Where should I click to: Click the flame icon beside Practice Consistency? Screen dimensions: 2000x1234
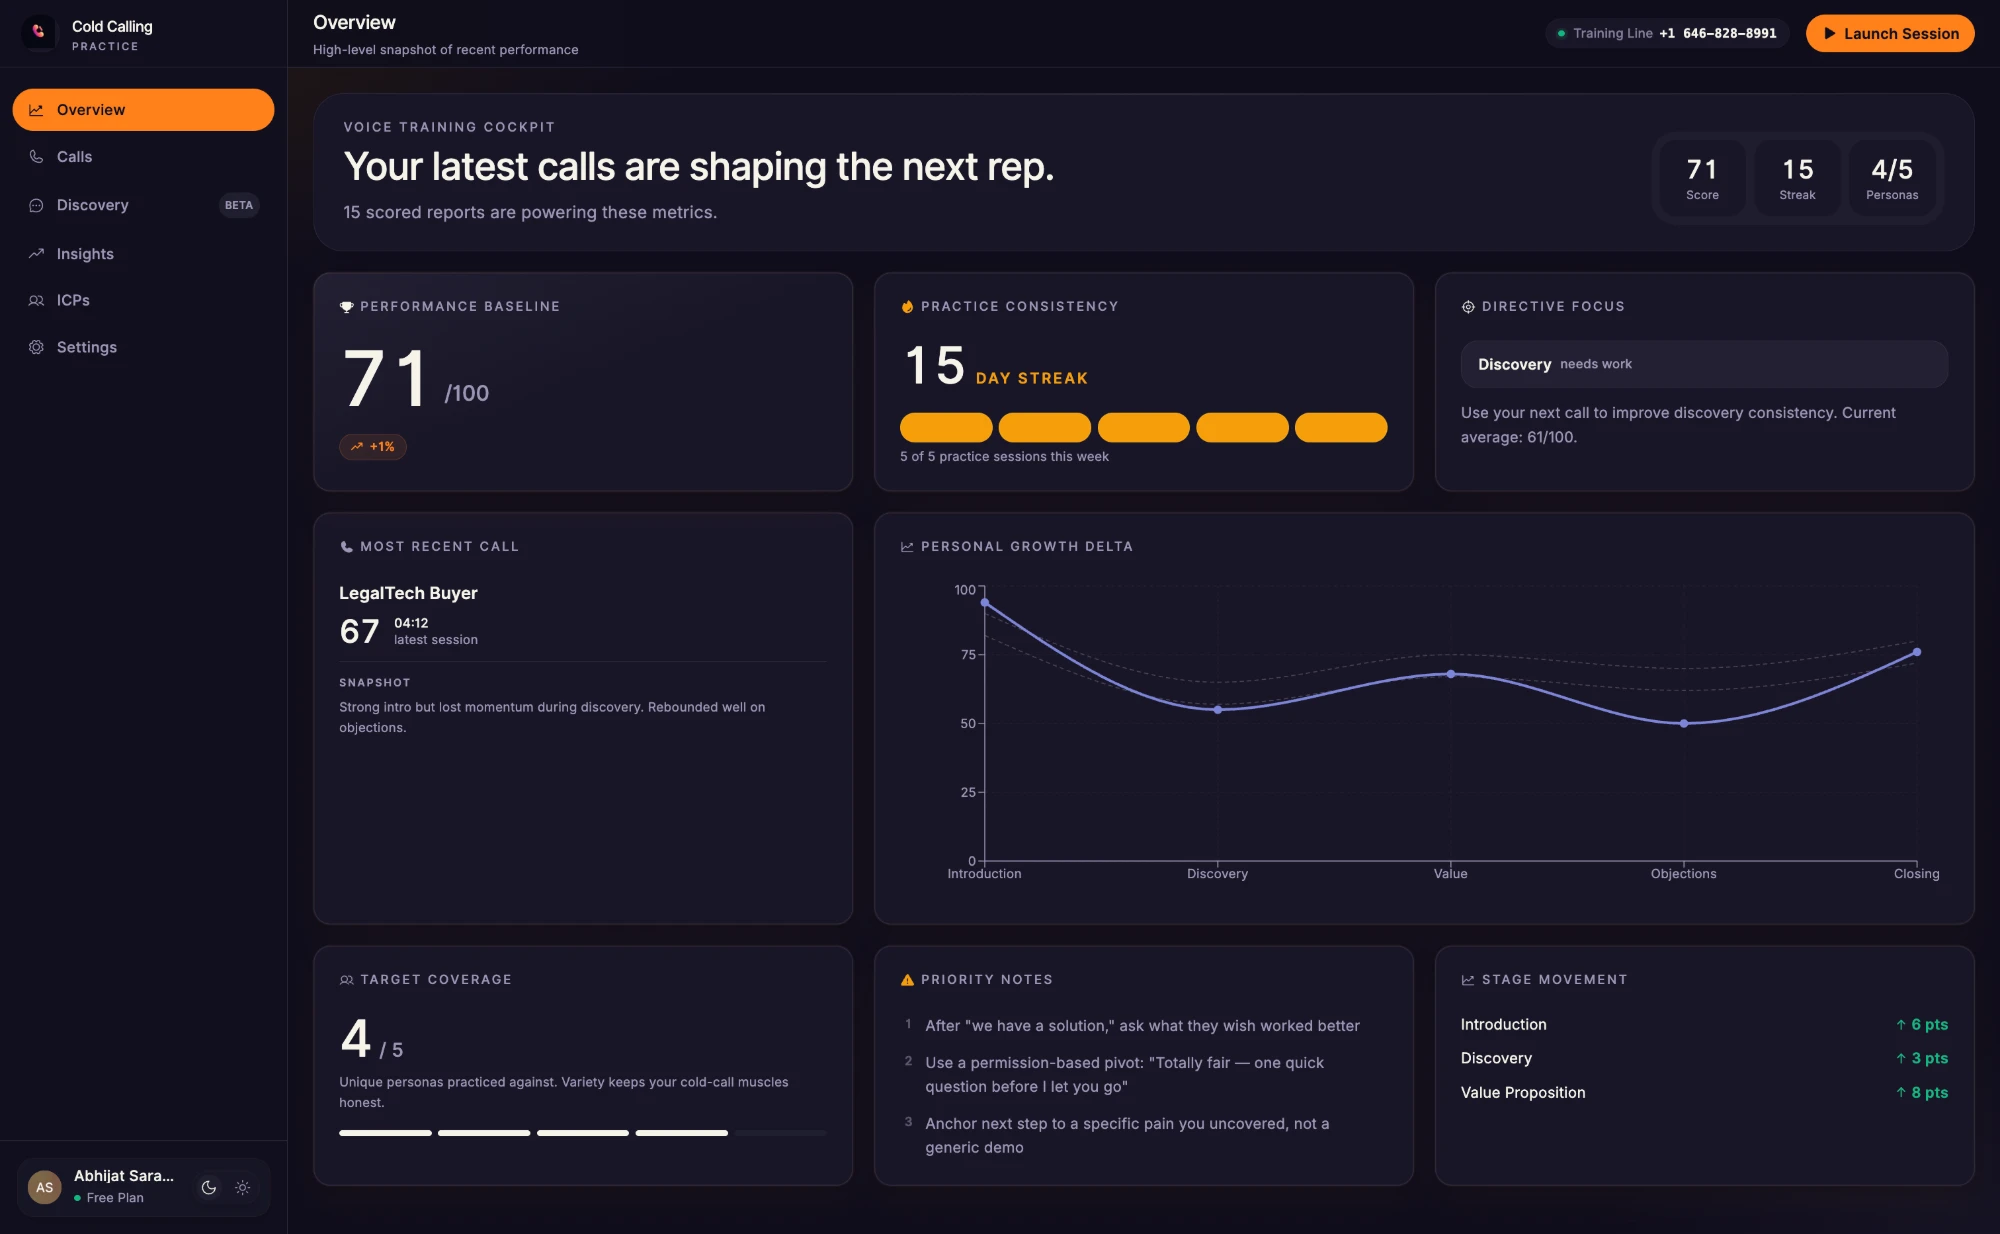pyautogui.click(x=907, y=307)
